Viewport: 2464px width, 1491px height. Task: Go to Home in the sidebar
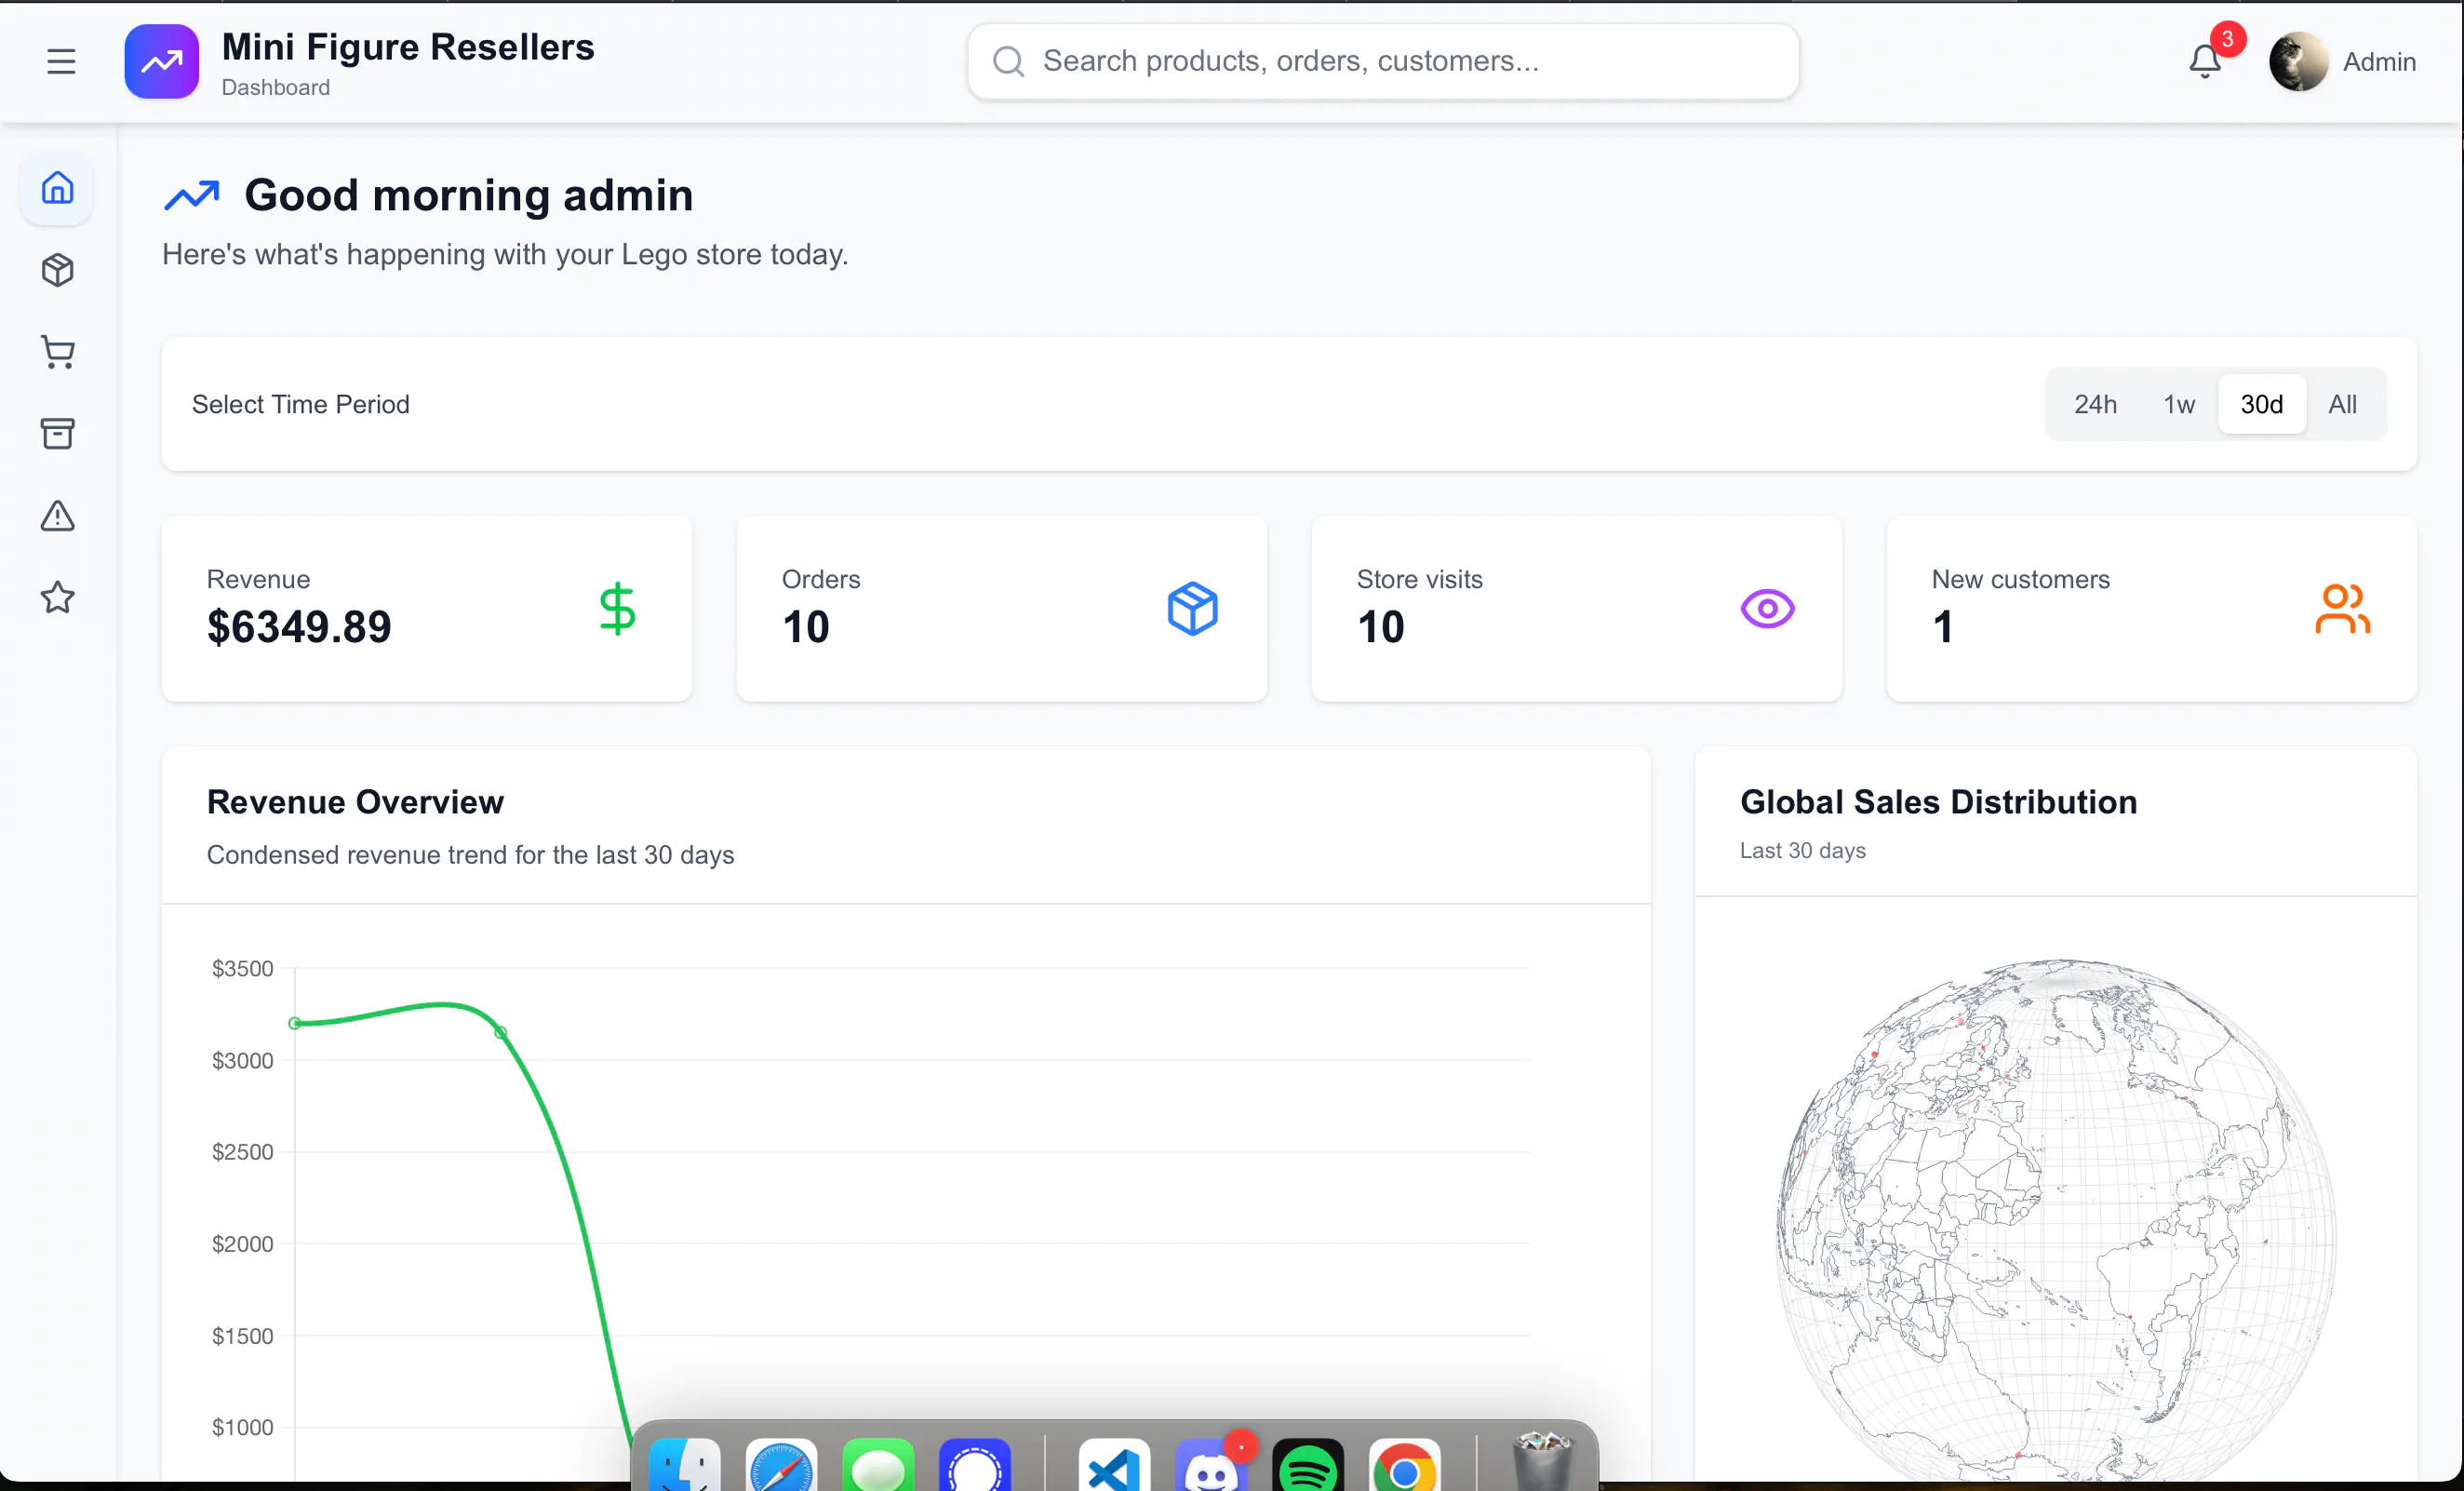57,188
